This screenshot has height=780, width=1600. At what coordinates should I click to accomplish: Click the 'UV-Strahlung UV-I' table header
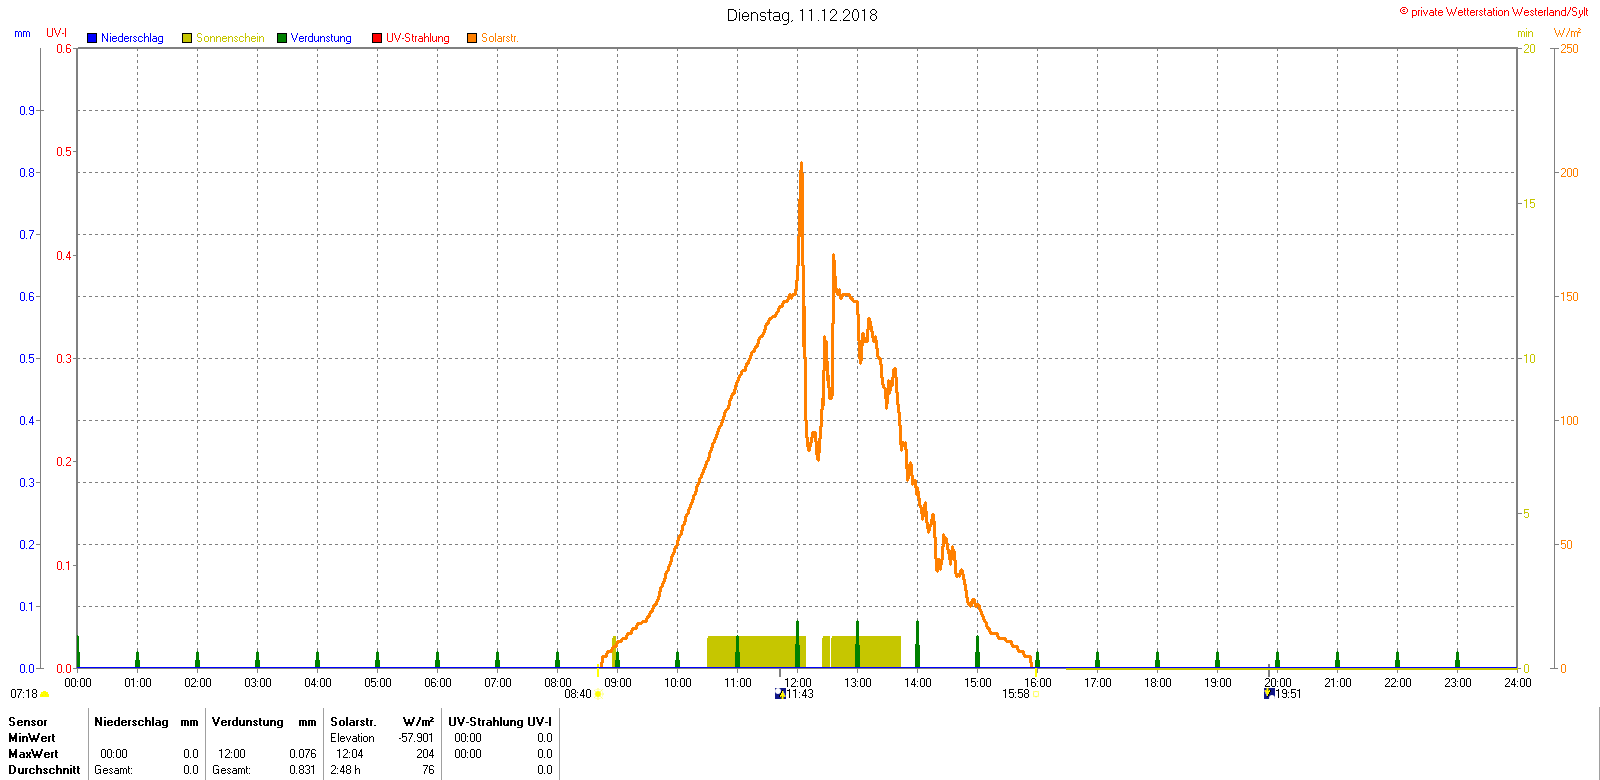(500, 722)
